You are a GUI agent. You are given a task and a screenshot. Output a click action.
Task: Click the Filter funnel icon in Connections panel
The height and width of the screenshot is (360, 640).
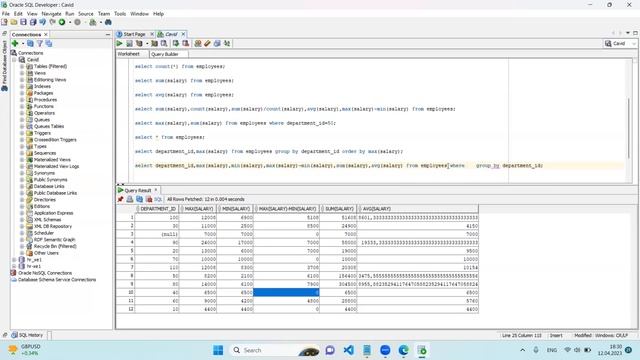(40, 43)
